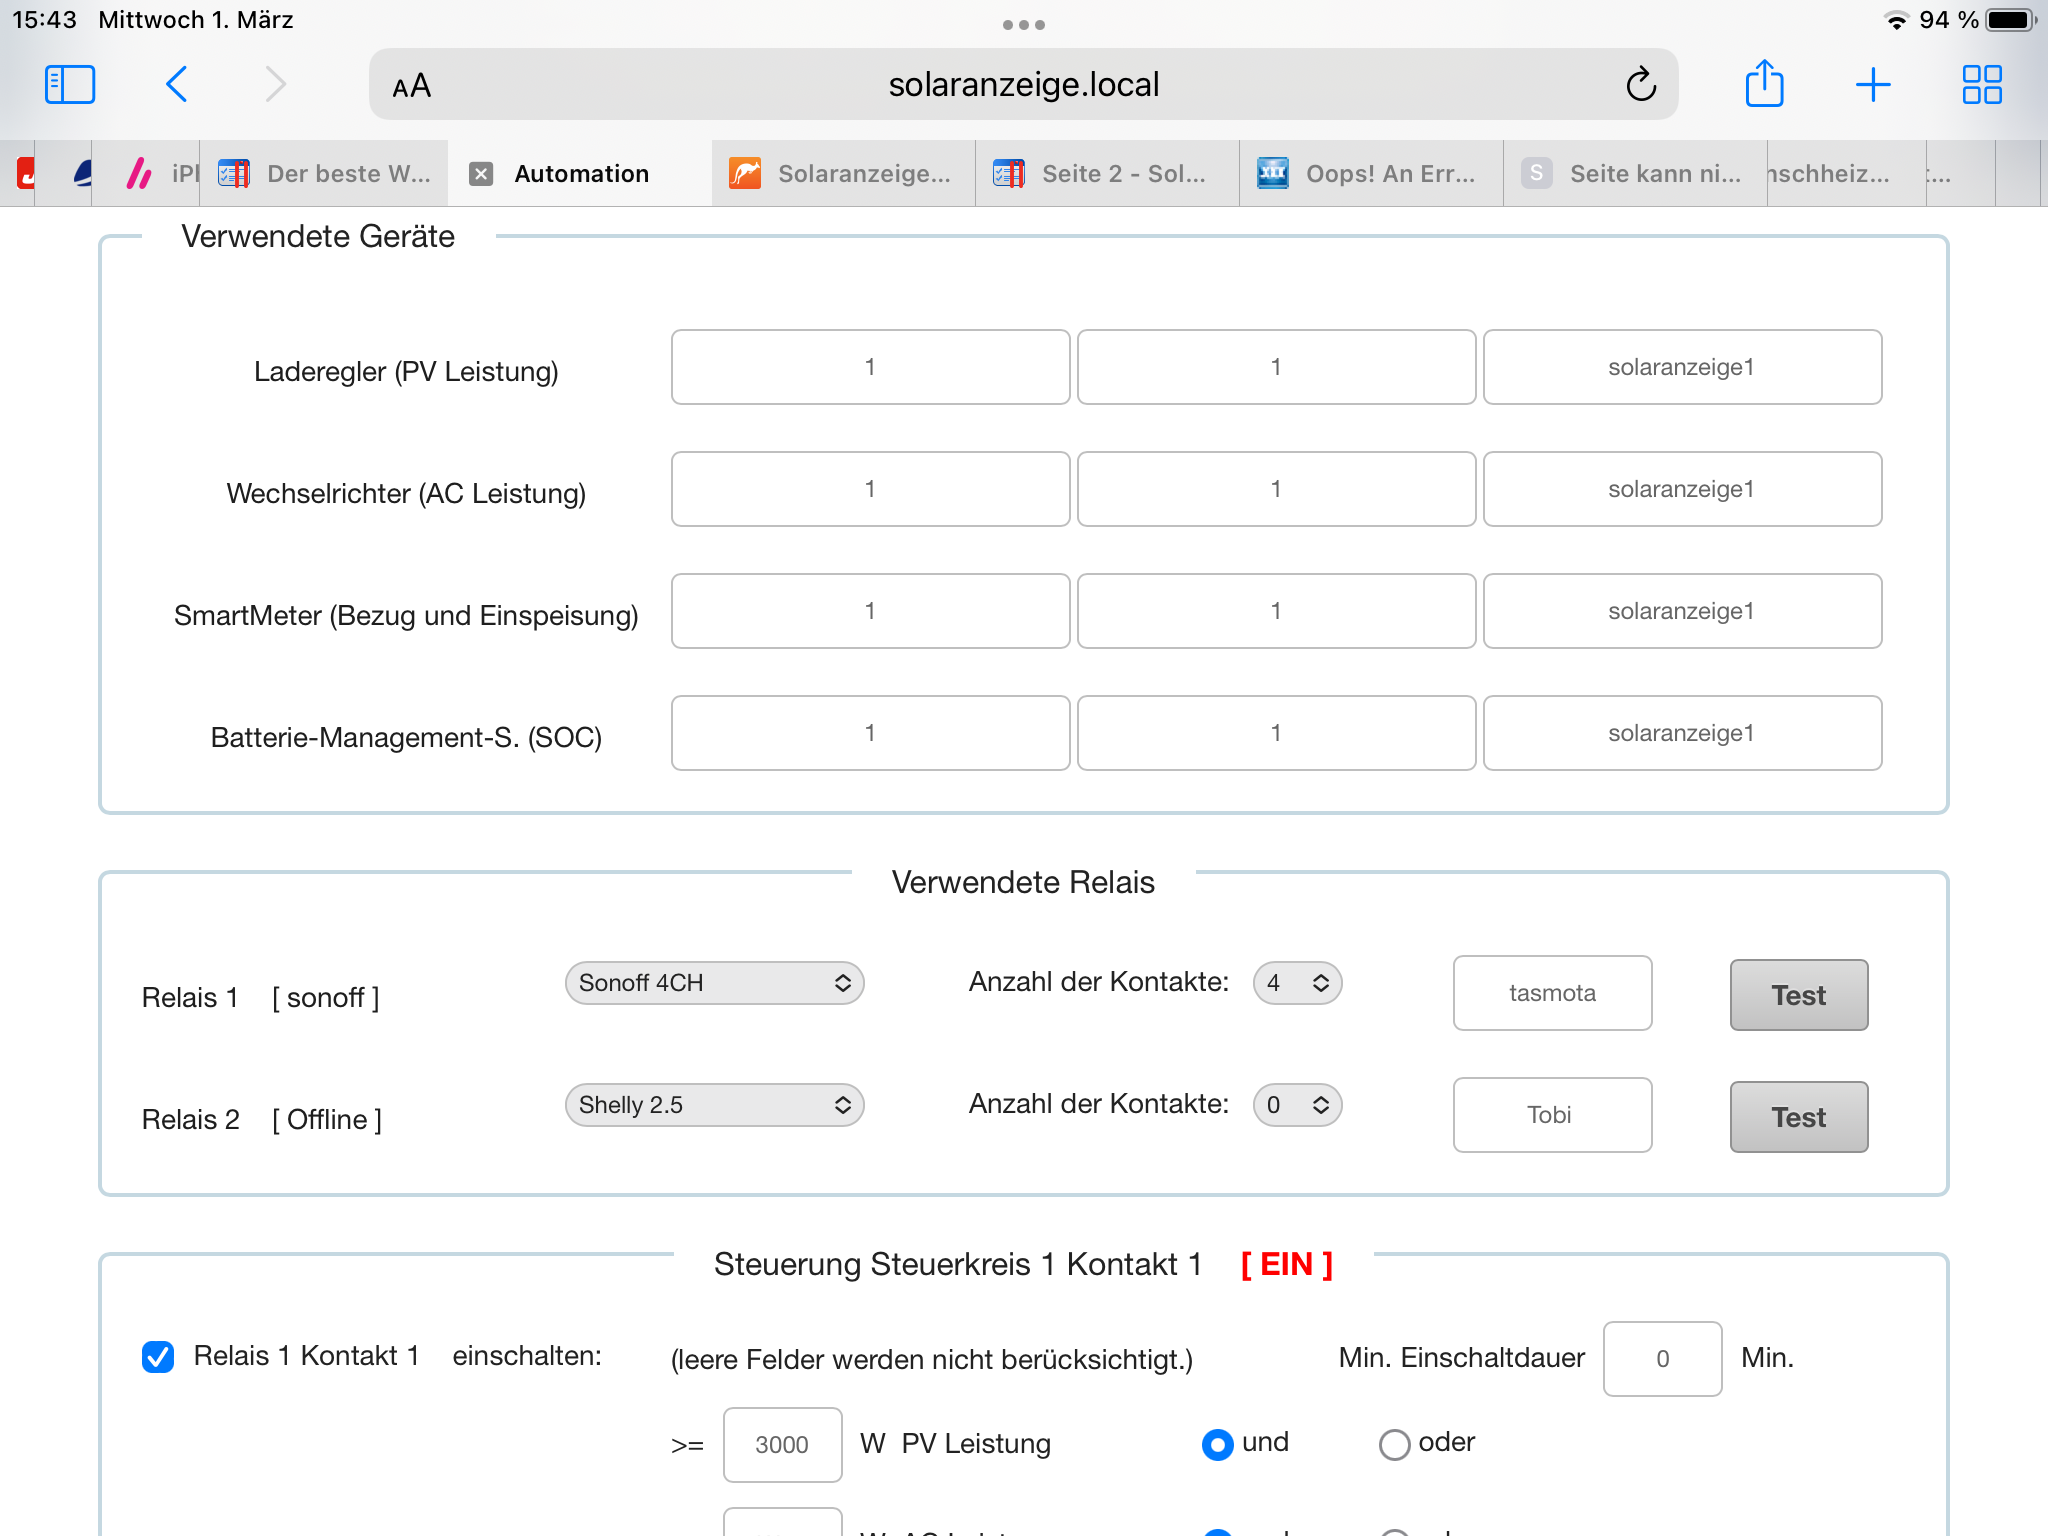
Task: Switch to the 'Seite 2 - Sol...' tab
Action: pyautogui.click(x=1106, y=174)
